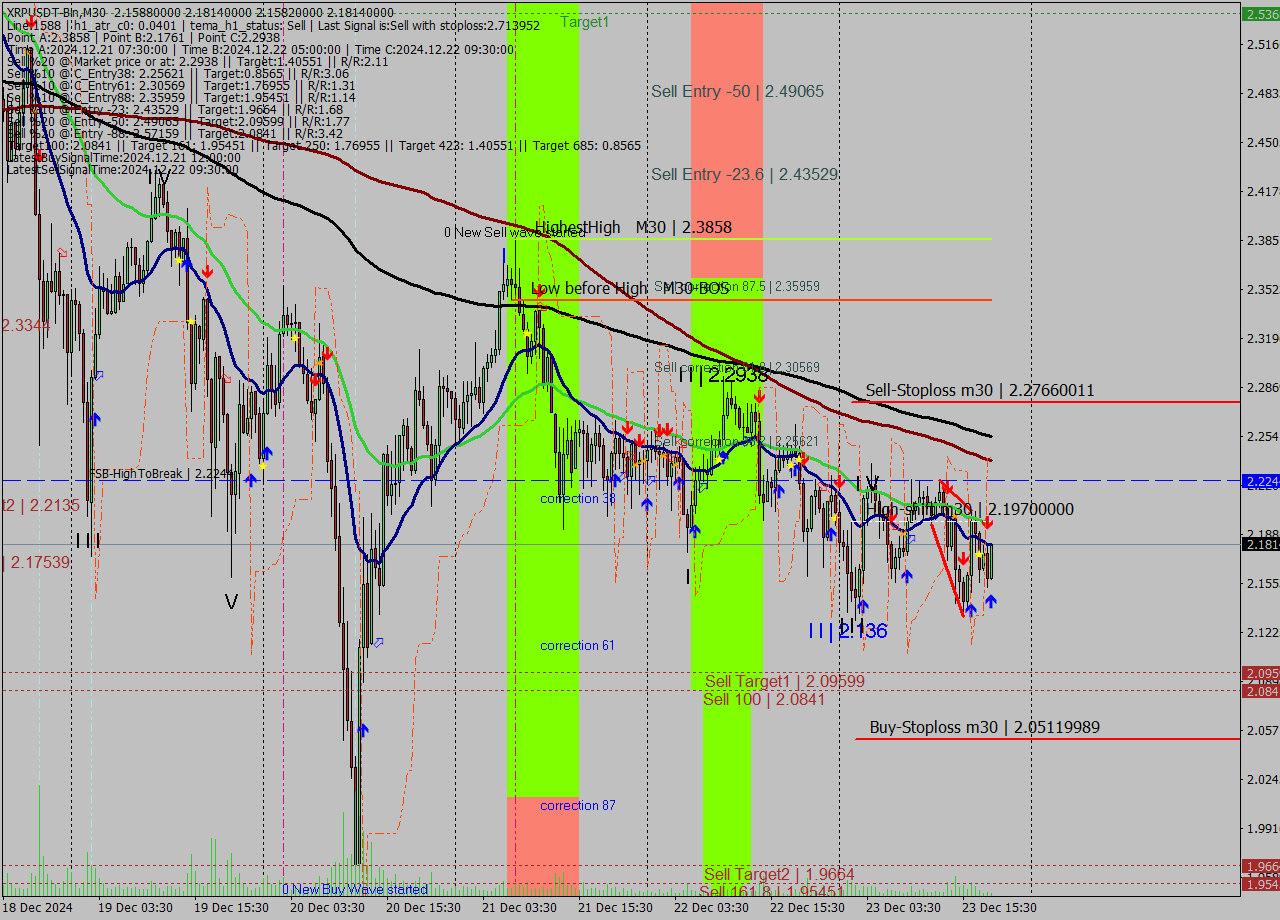1280x920 pixels.
Task: Select the 'Sell 100 | 2.0841' label
Action: 764,699
